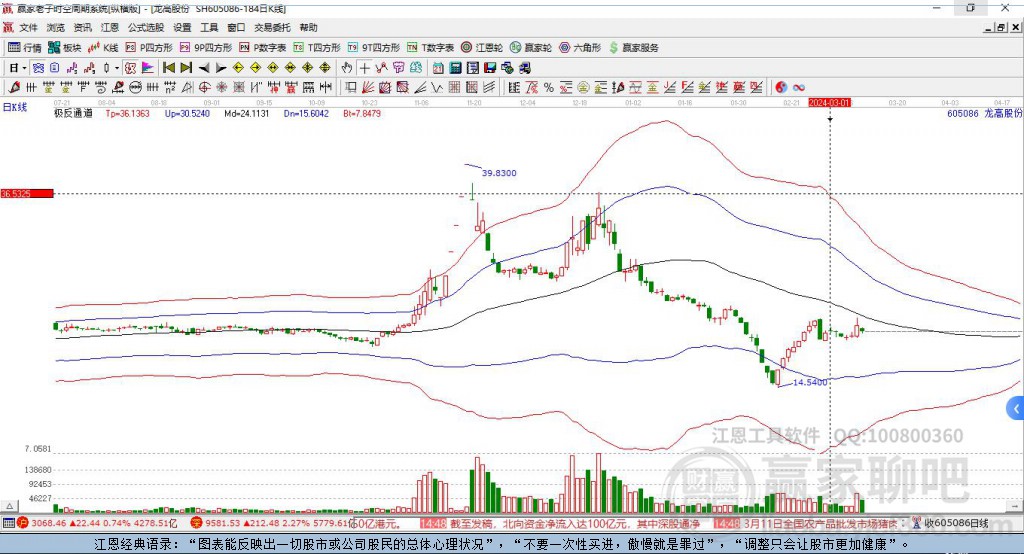Viewport: 1024px width, 554px height.
Task: Select the angle lines drawing tool
Action: [x=420, y=88]
